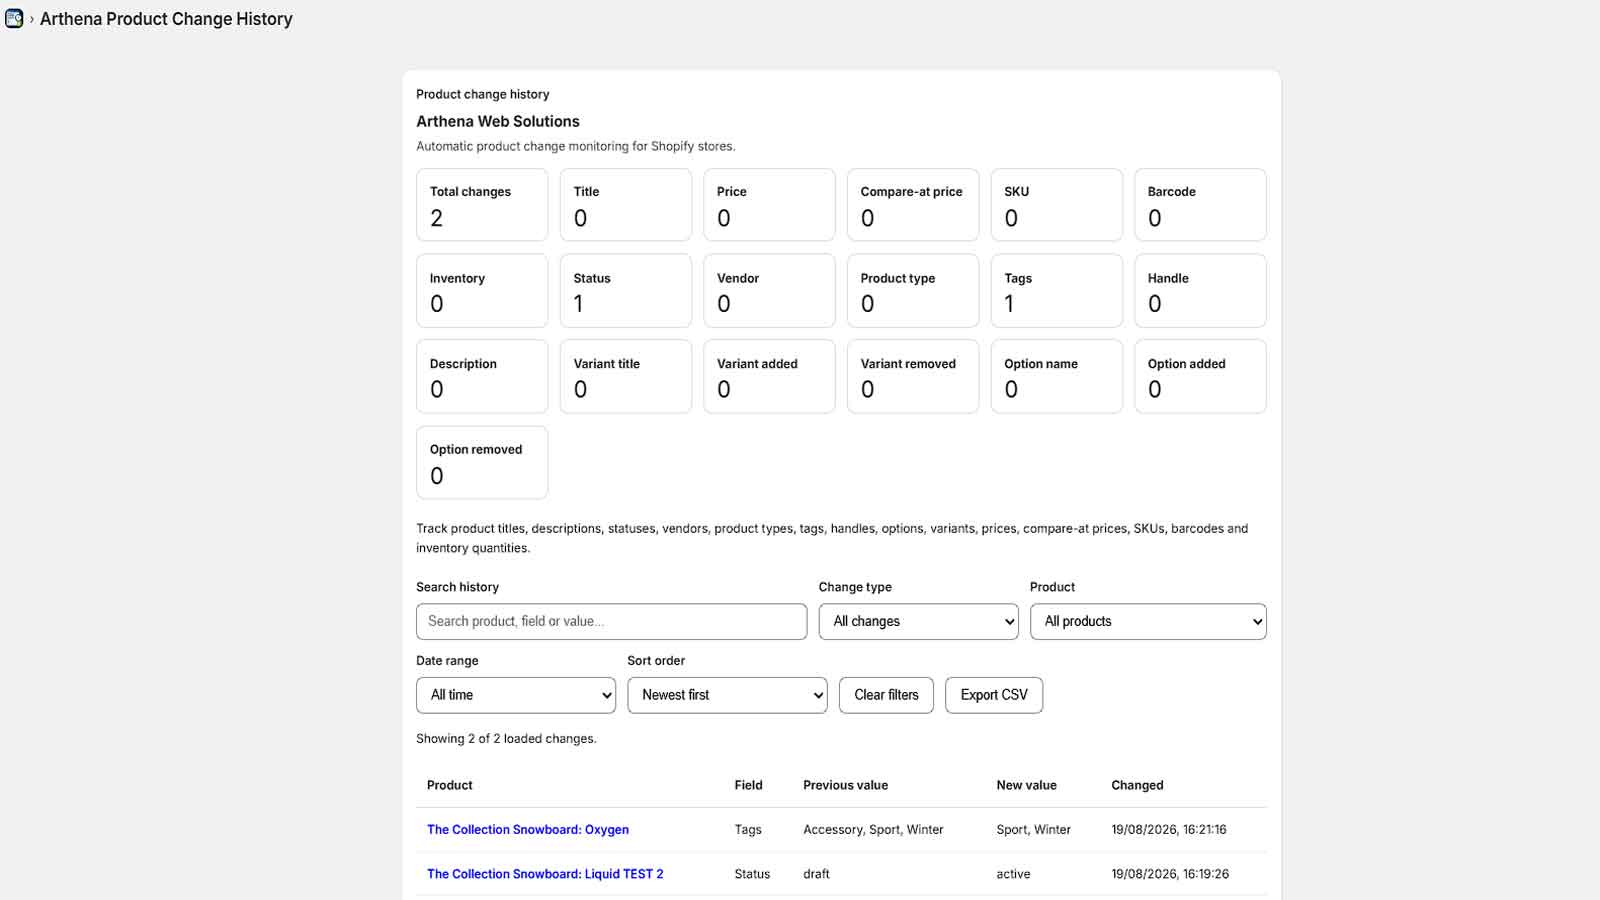The width and height of the screenshot is (1600, 900).
Task: Click the Arthena Web Solutions heading
Action: (x=498, y=121)
